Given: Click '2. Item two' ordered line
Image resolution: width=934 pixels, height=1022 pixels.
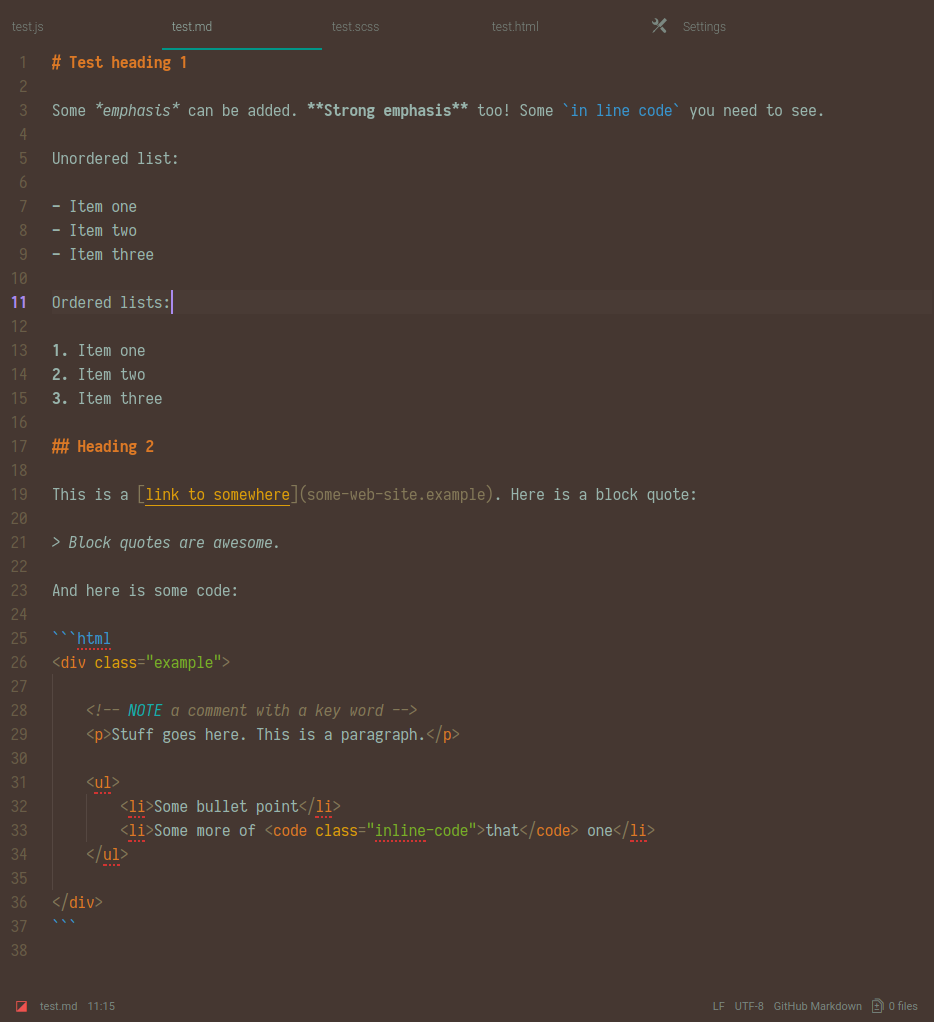Looking at the screenshot, I should tap(98, 375).
